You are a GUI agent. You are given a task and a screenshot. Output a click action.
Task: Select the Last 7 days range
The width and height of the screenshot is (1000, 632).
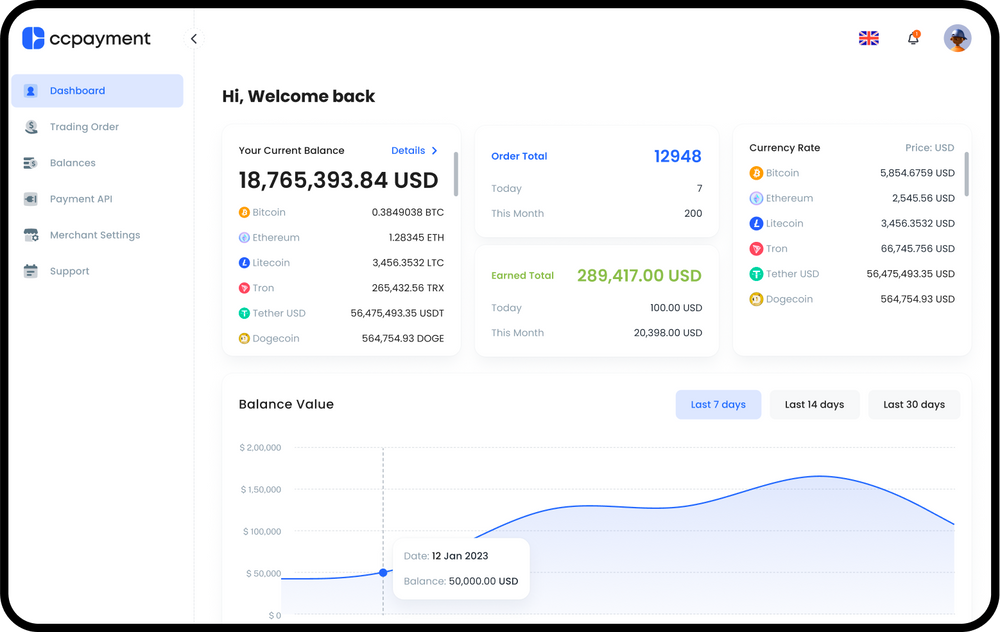[x=718, y=404]
